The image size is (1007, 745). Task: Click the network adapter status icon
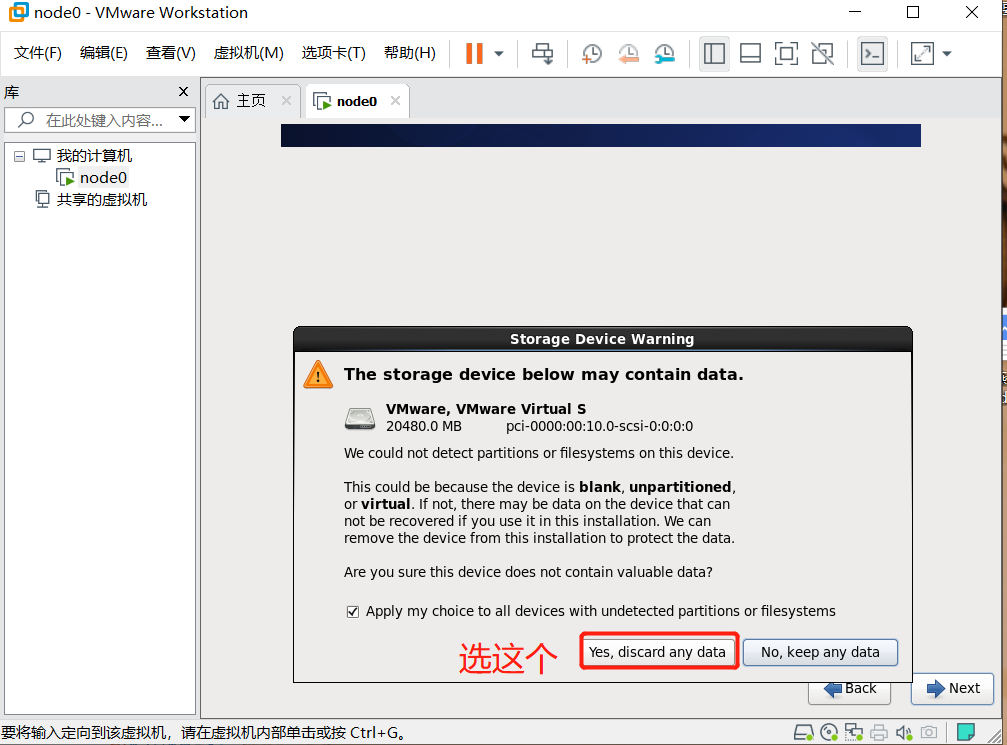[854, 732]
